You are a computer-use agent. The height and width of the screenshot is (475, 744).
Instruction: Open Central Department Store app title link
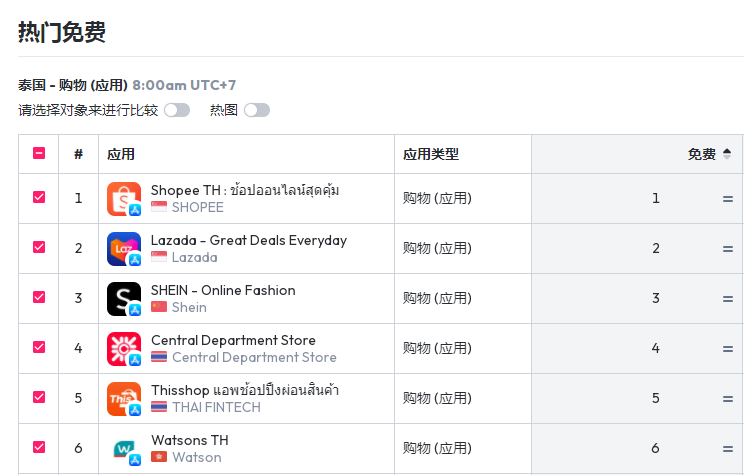(x=233, y=340)
